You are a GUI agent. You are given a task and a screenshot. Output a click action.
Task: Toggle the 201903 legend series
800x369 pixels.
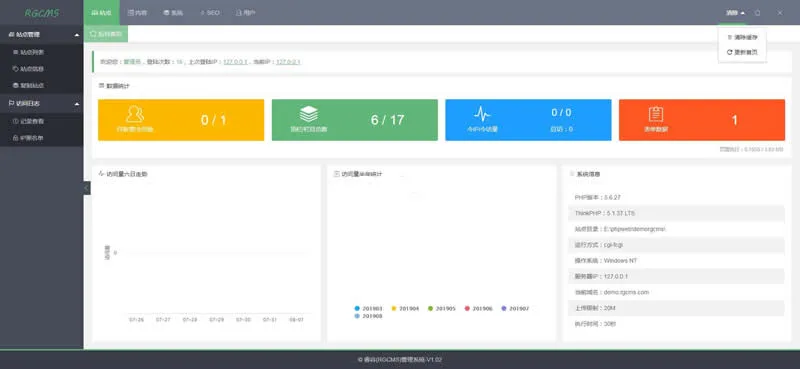[368, 309]
